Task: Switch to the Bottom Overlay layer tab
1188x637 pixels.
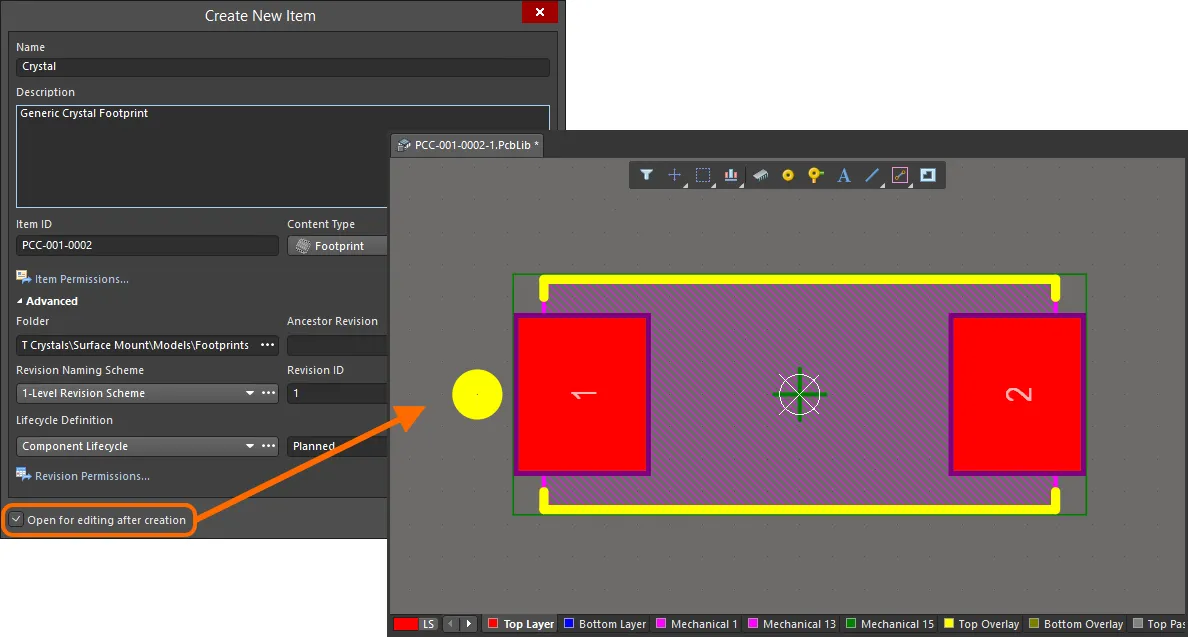Action: coord(1076,624)
